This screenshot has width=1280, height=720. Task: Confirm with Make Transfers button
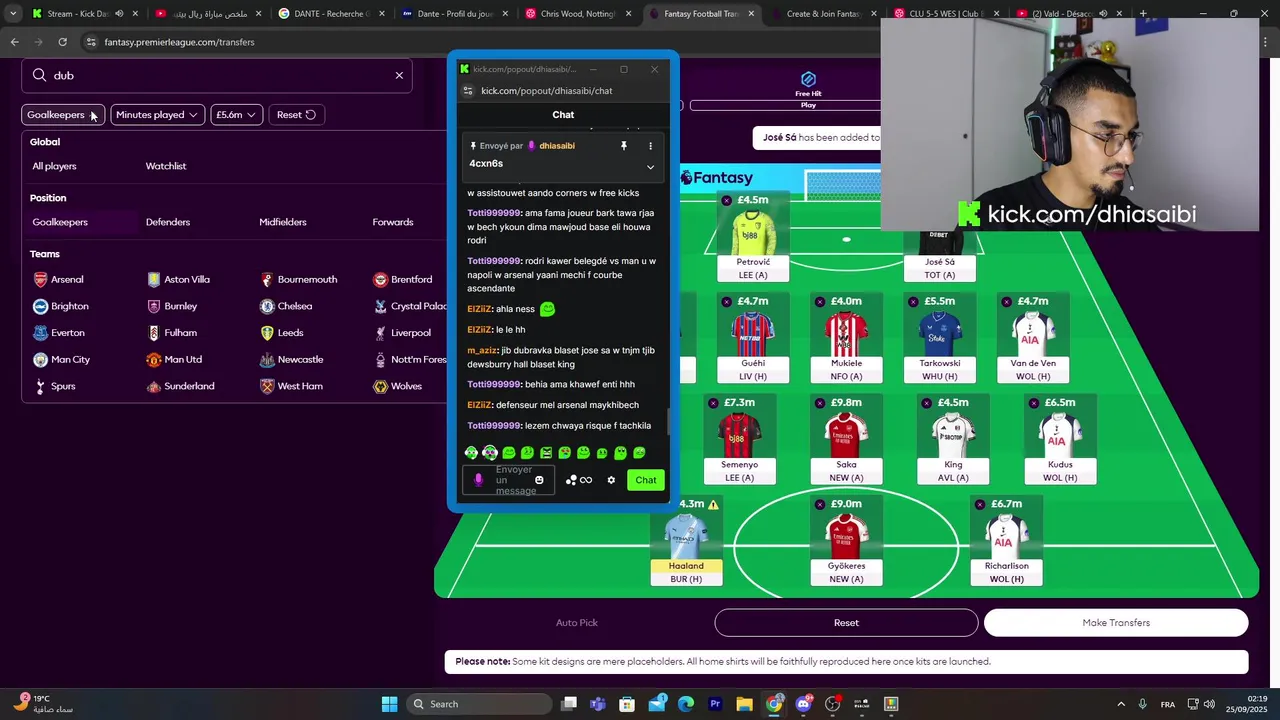pyautogui.click(x=1116, y=623)
